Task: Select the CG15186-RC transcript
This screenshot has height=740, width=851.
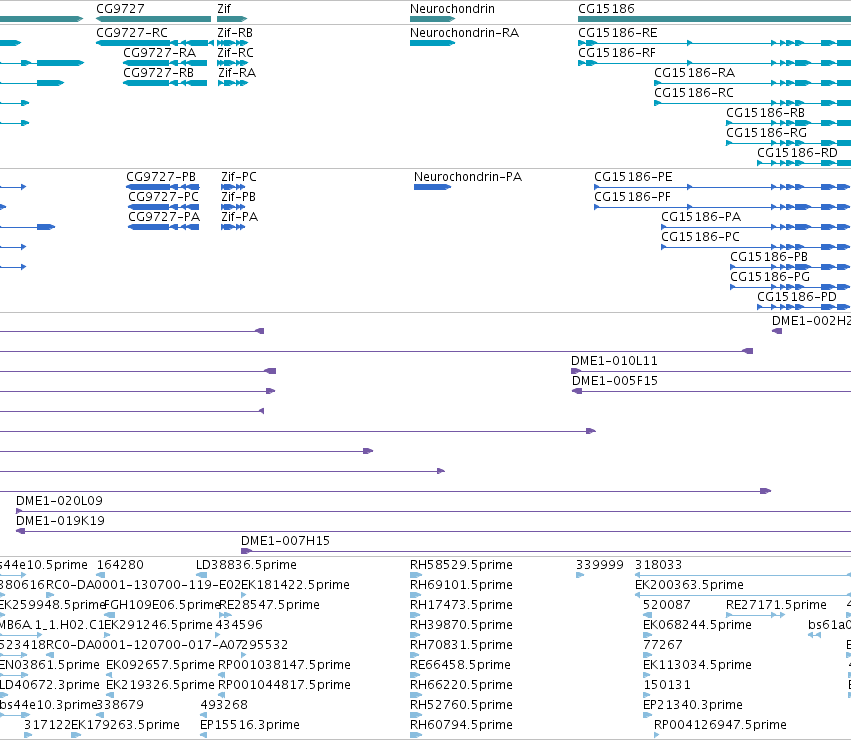Action: tap(694, 93)
